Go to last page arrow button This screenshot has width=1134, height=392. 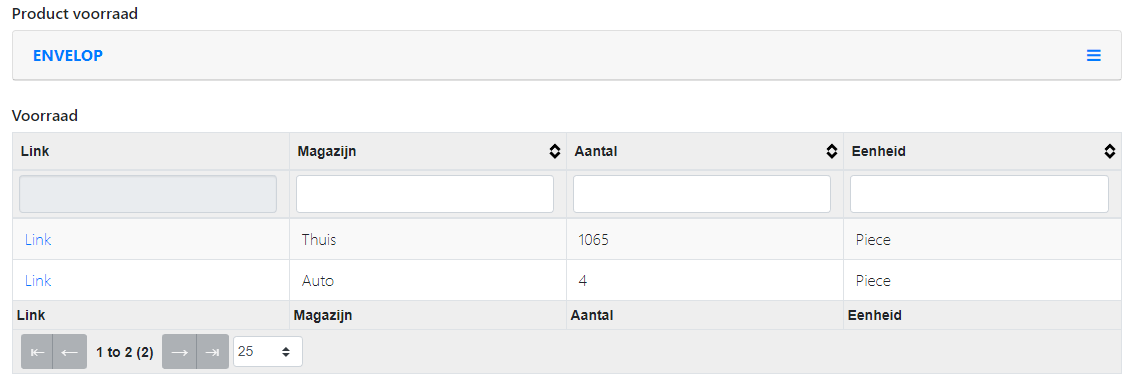[213, 351]
